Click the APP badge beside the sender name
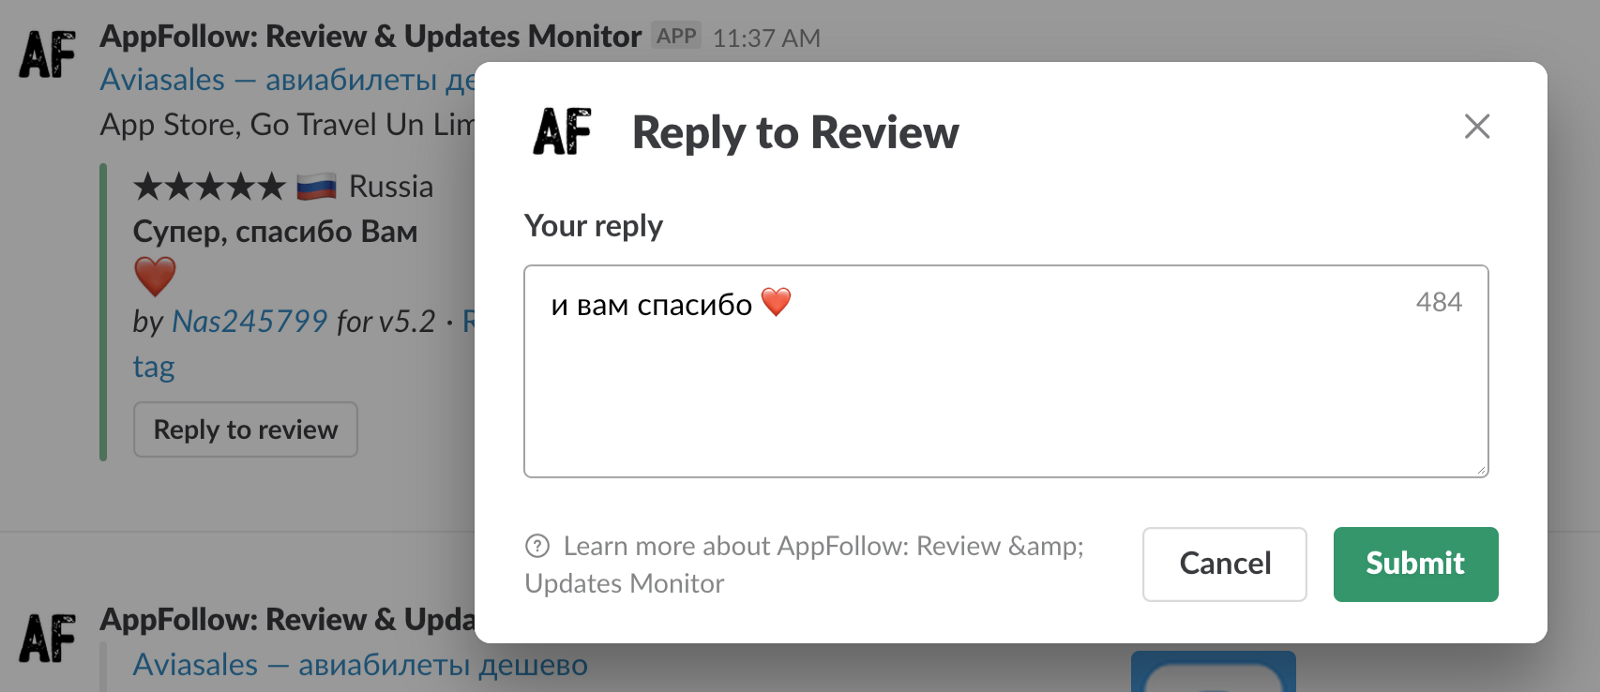1600x692 pixels. 676,36
